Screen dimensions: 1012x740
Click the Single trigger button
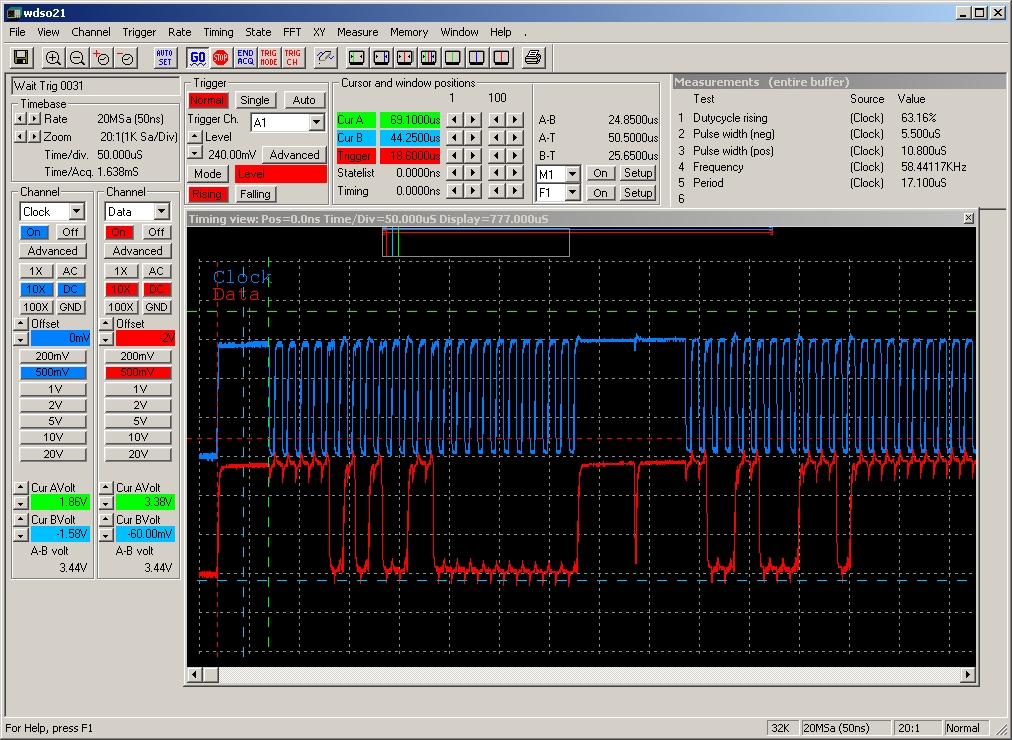pos(254,100)
